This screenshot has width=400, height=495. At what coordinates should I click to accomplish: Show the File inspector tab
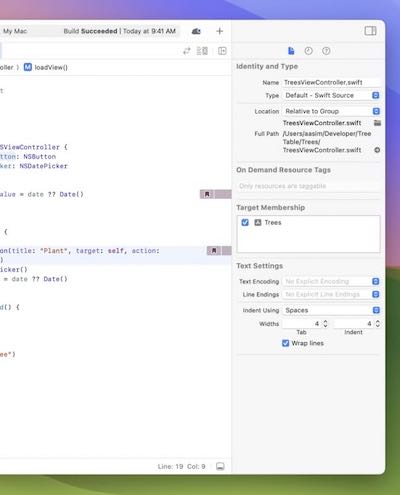(x=291, y=51)
